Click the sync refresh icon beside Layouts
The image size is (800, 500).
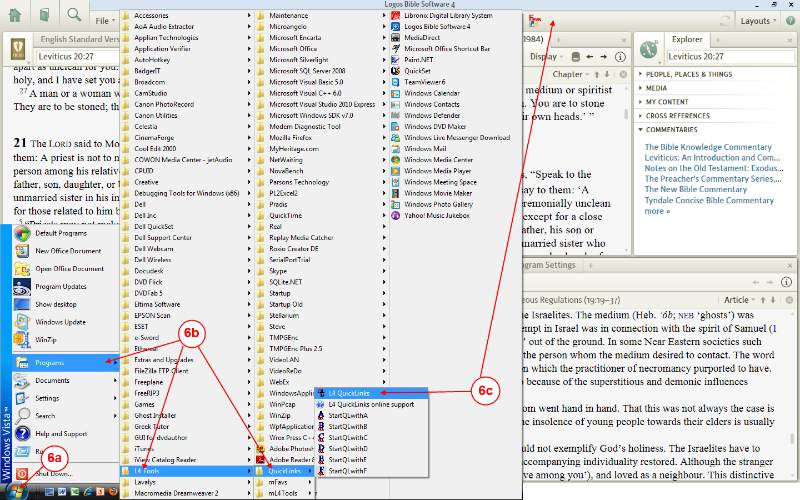tap(724, 21)
